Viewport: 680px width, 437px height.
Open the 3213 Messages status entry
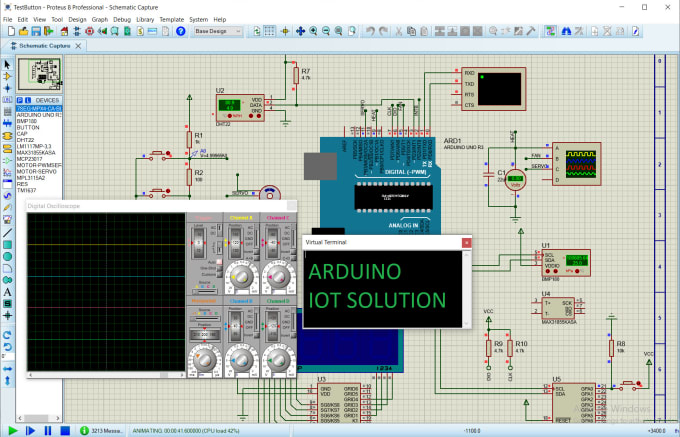tap(102, 430)
